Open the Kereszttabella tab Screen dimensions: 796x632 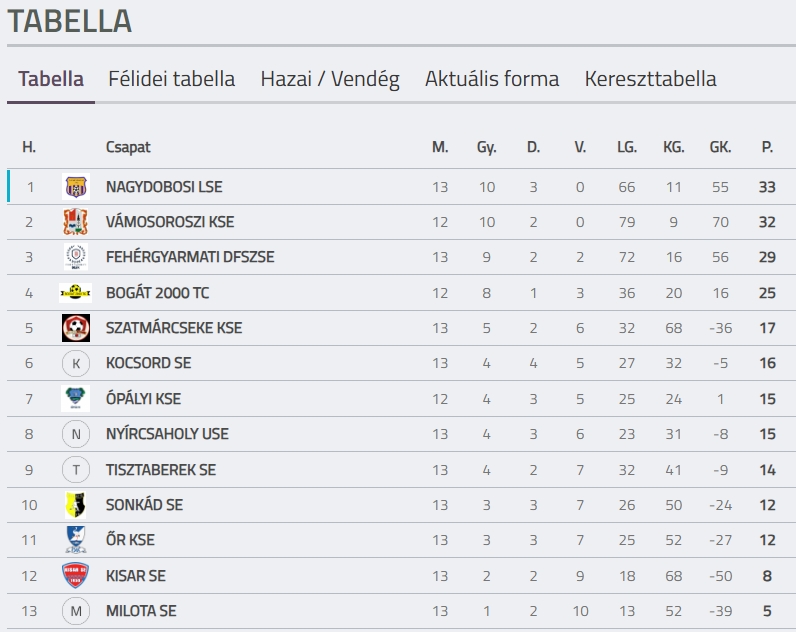(x=650, y=79)
